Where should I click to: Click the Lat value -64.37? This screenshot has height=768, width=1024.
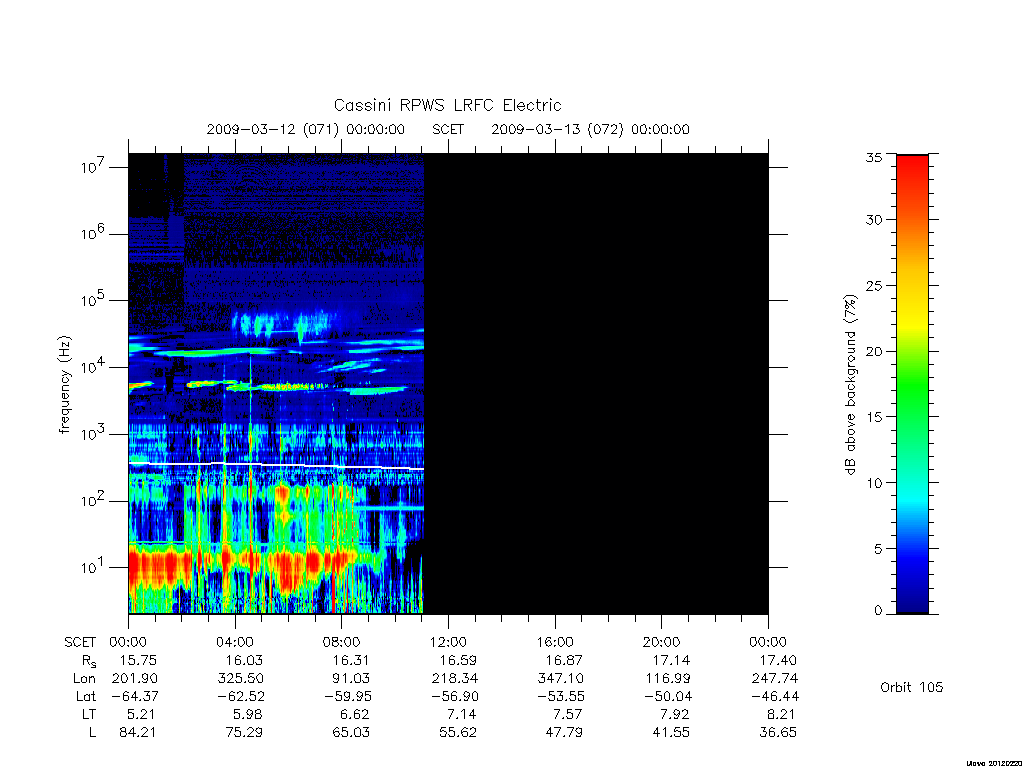click(x=135, y=696)
